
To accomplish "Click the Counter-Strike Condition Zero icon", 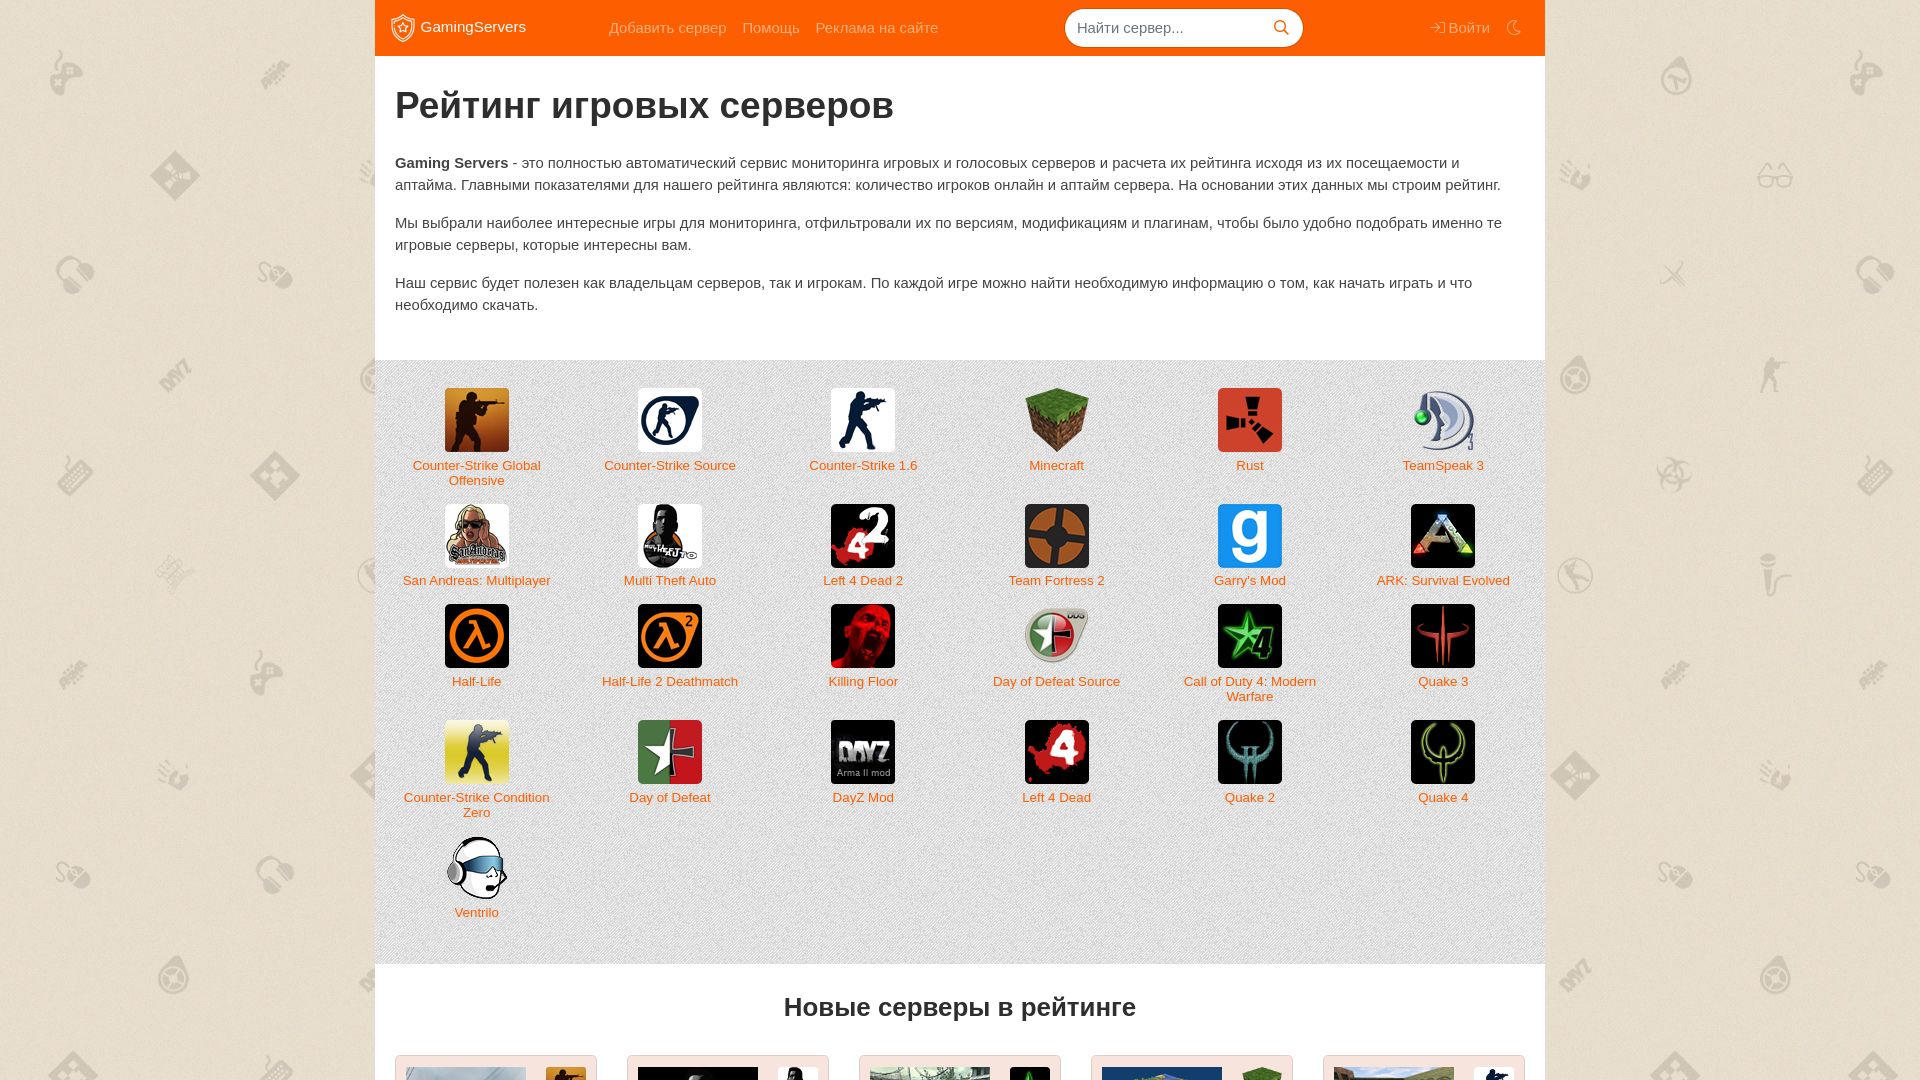I will [x=477, y=752].
